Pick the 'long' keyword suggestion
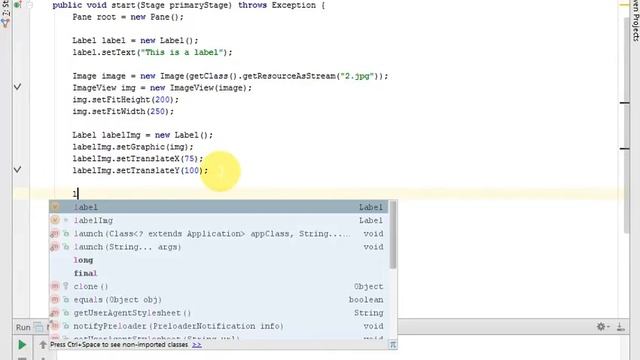The width and height of the screenshot is (640, 360). [x=219, y=260]
